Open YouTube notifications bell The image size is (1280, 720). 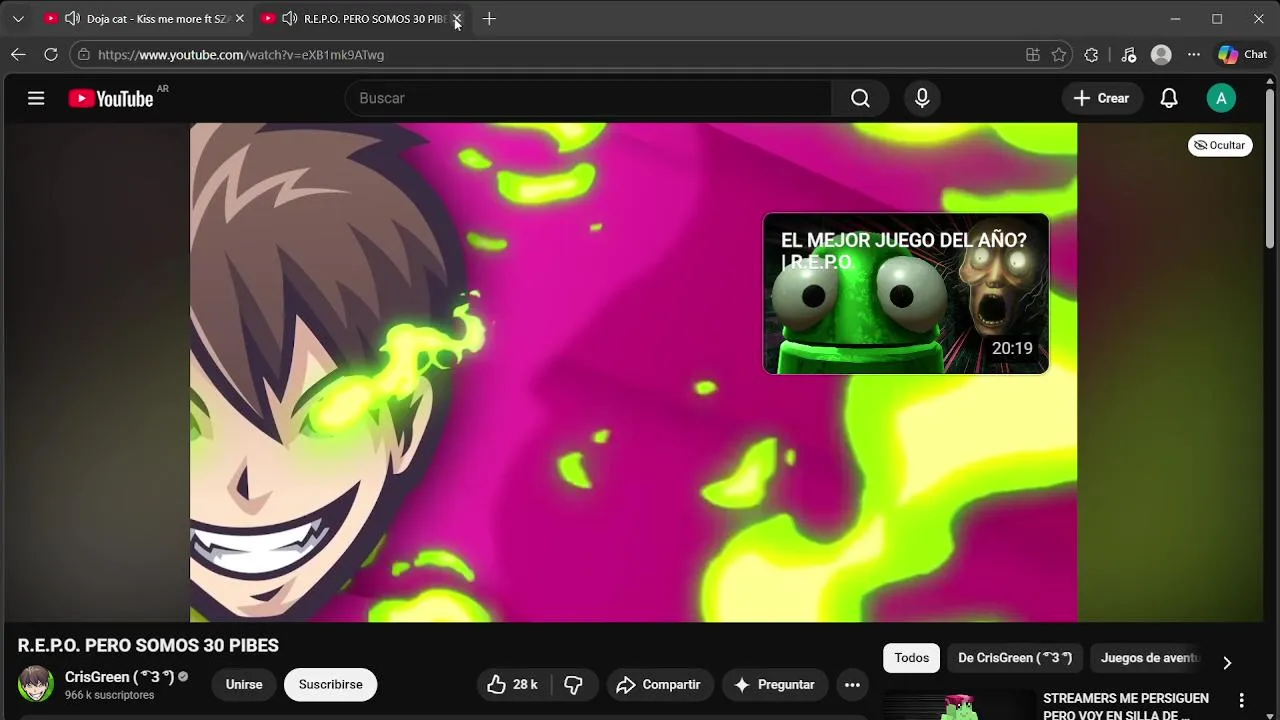click(1169, 98)
